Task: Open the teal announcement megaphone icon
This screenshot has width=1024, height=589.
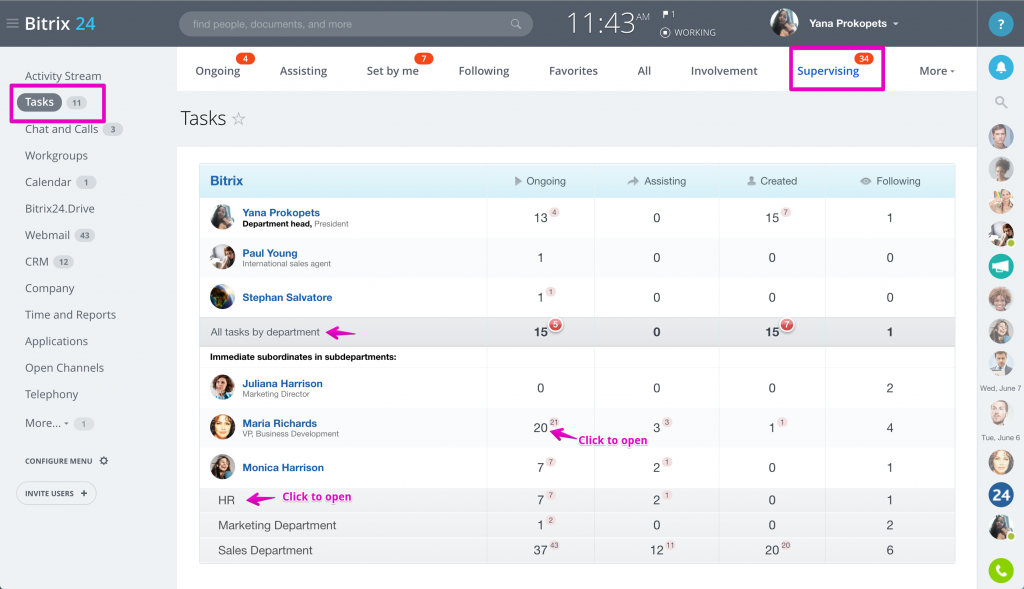Action: pos(1000,266)
